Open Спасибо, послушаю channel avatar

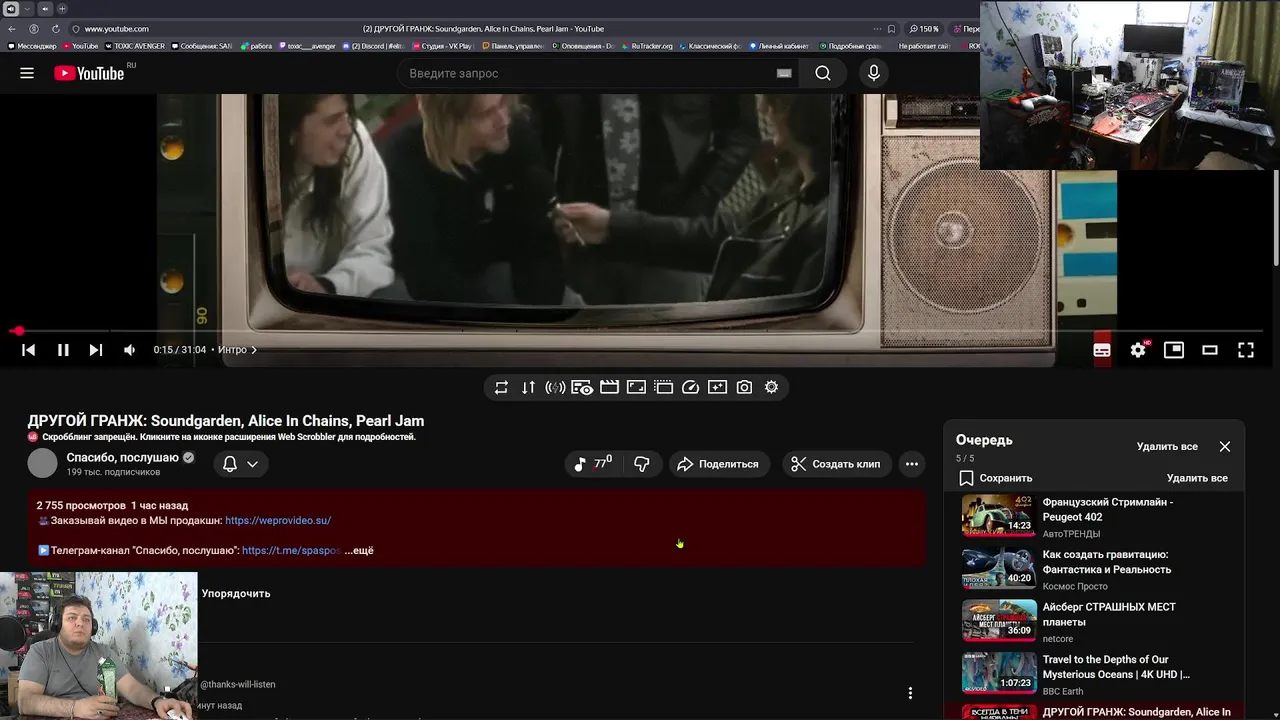coord(42,464)
